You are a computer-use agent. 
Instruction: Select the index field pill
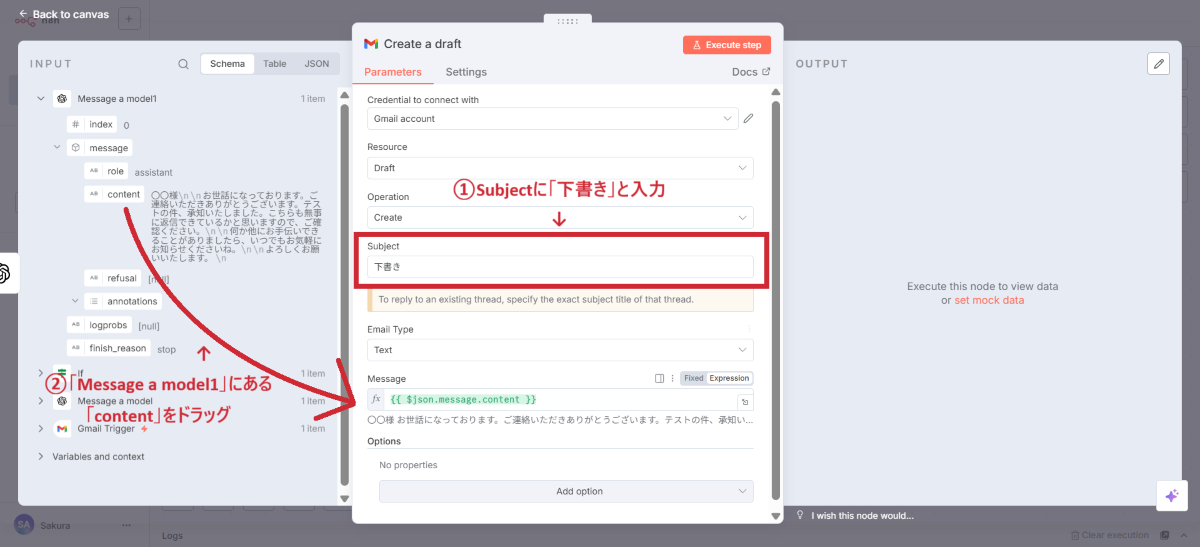click(92, 124)
